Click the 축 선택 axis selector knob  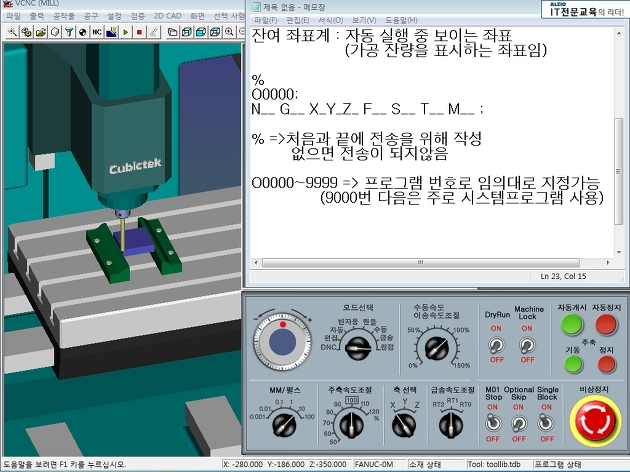(404, 425)
